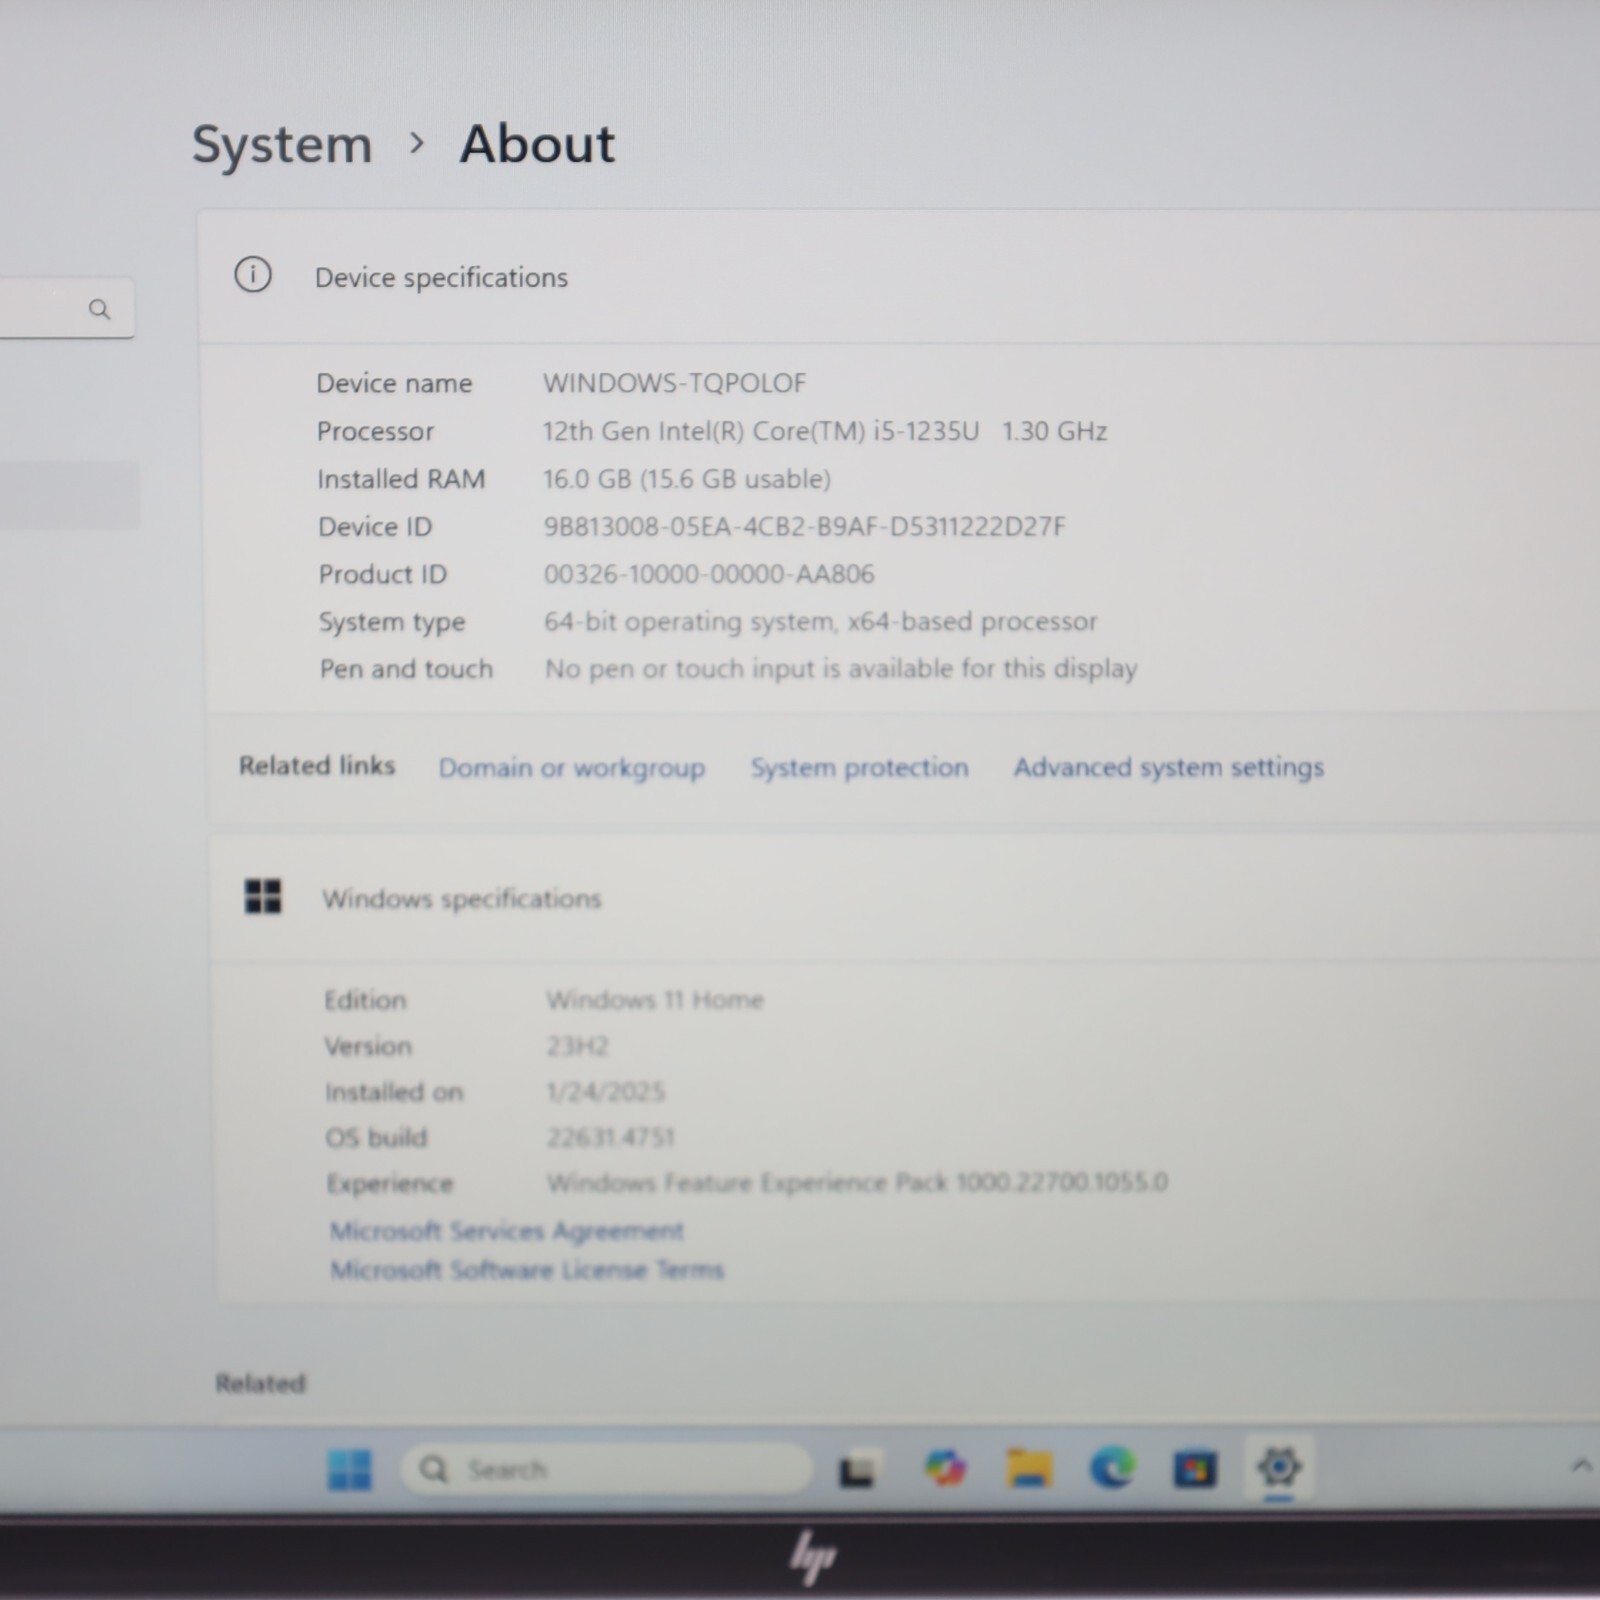Viewport: 1600px width, 1600px height.
Task: Click the search magnifier icon in the sidebar
Action: (x=99, y=309)
